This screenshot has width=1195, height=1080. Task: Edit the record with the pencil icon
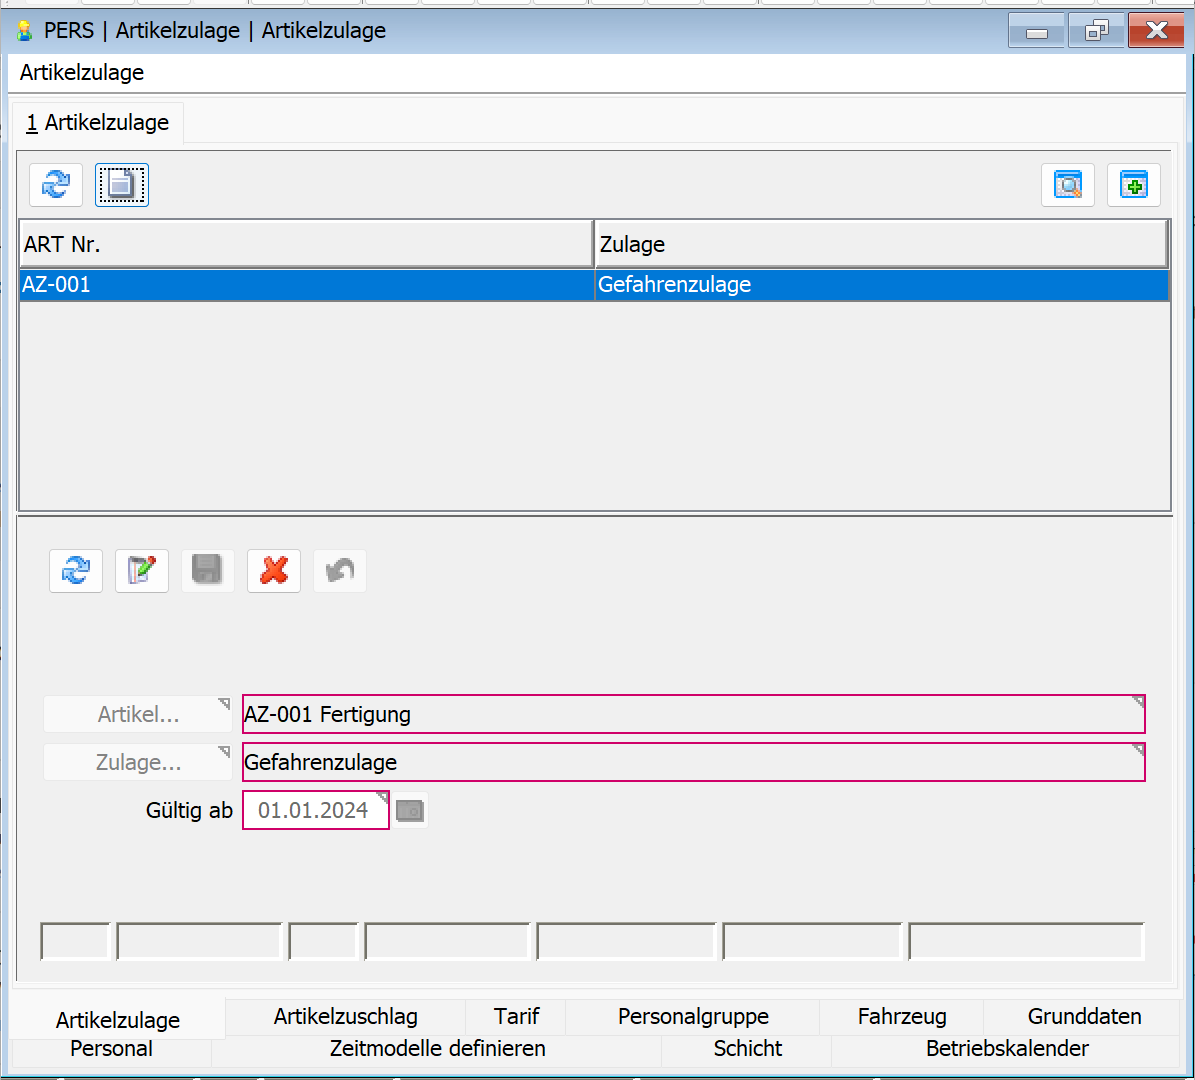[x=142, y=571]
